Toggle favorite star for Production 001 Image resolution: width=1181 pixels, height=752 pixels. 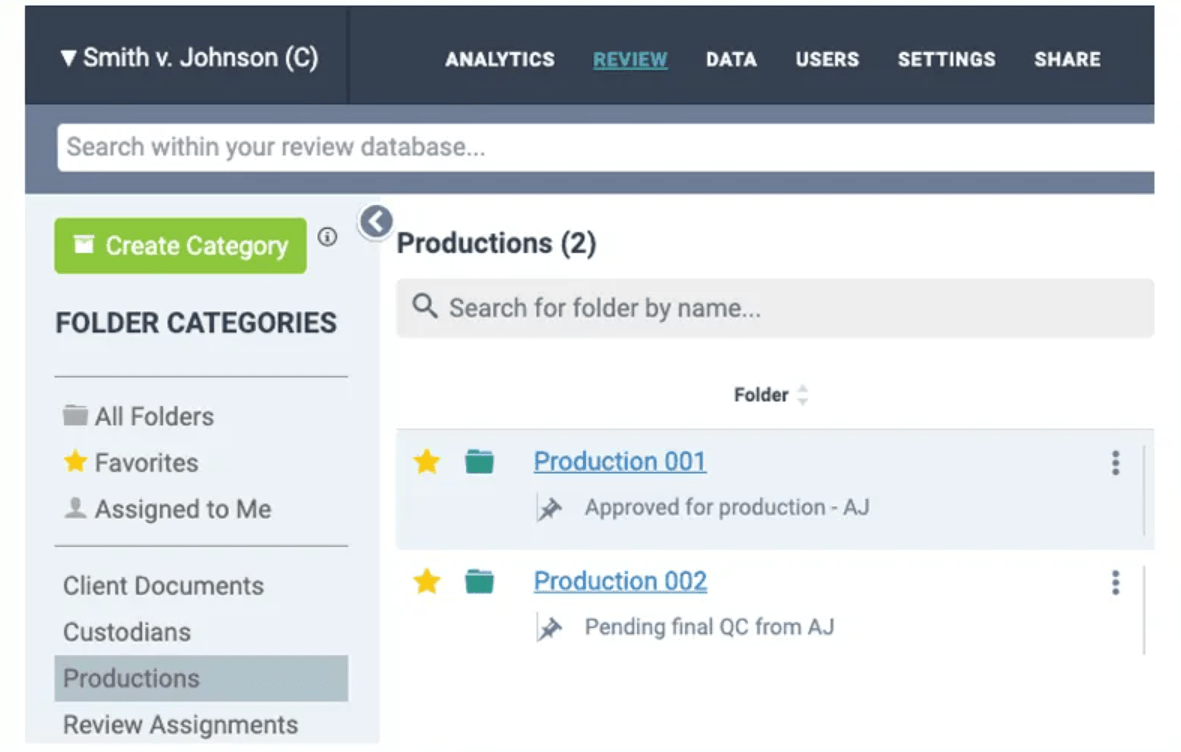(426, 461)
